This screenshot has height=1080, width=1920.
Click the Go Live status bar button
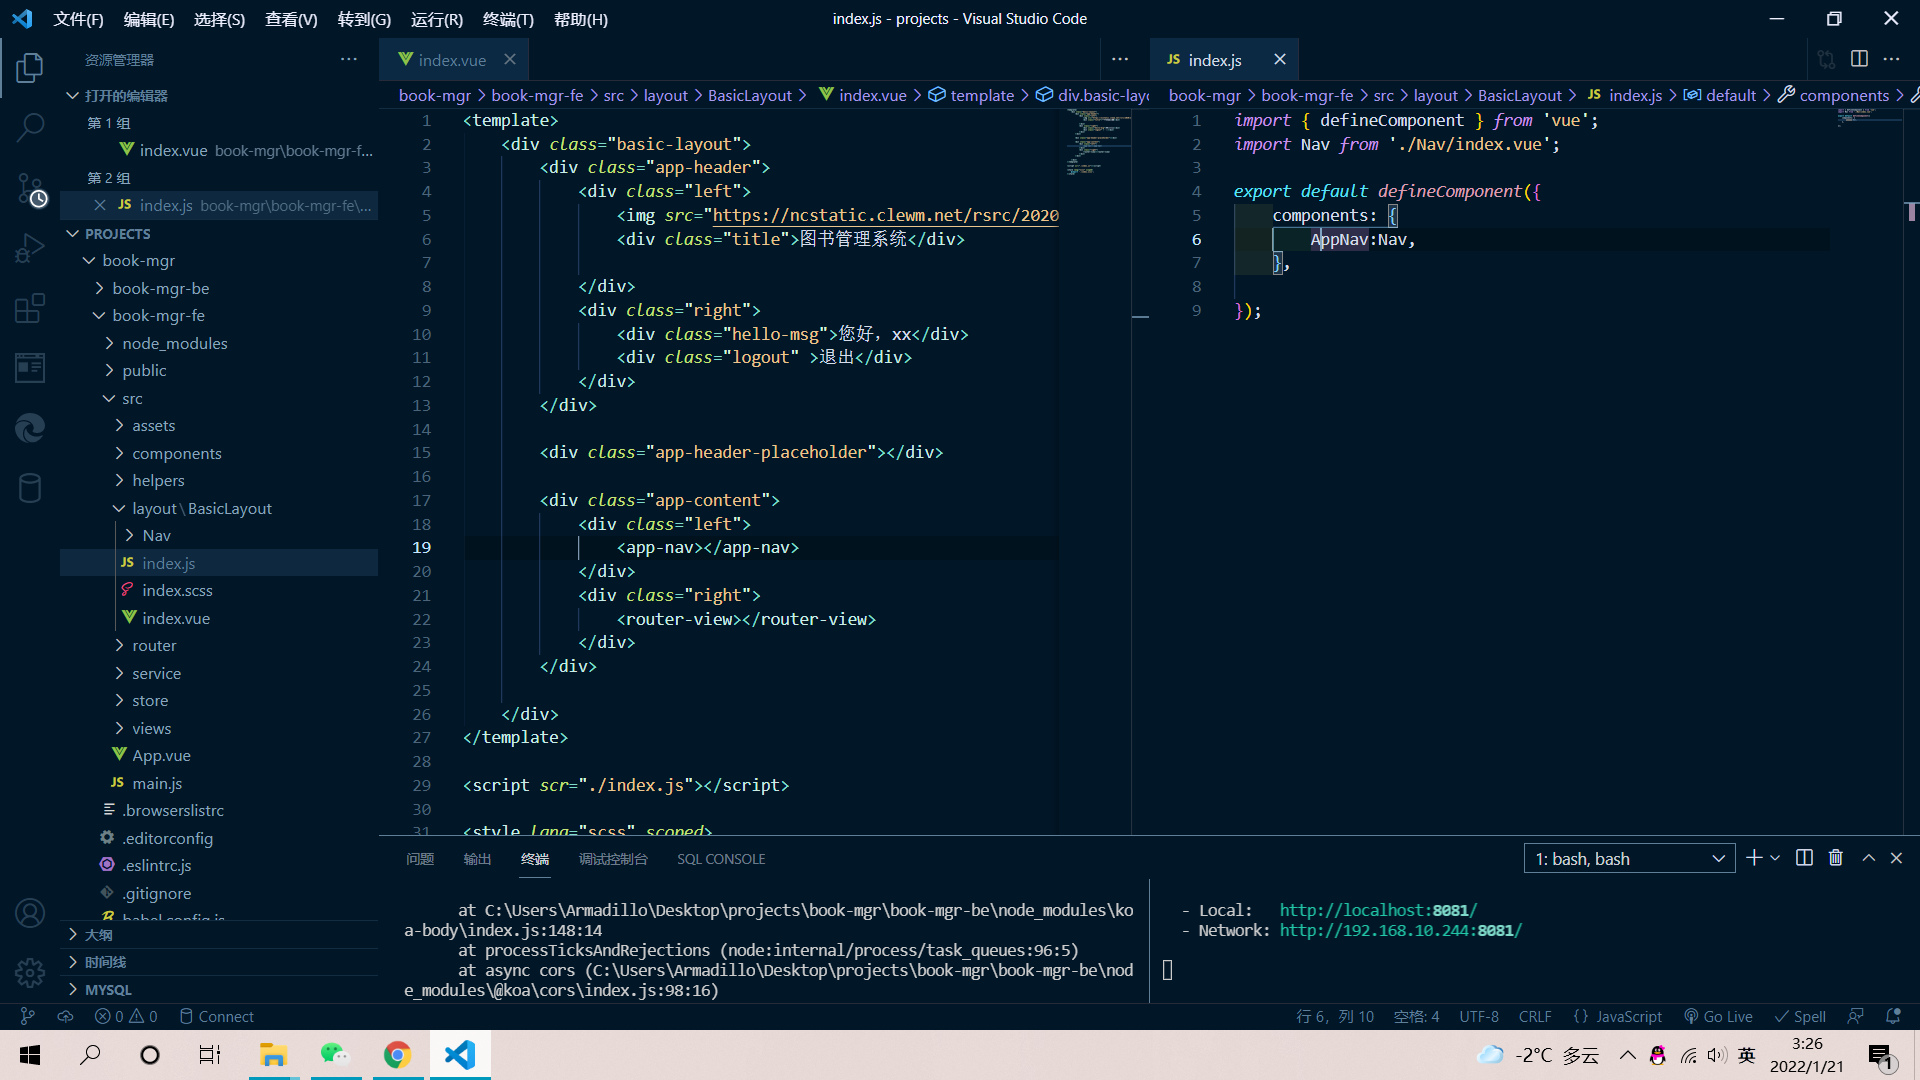coord(1718,1016)
